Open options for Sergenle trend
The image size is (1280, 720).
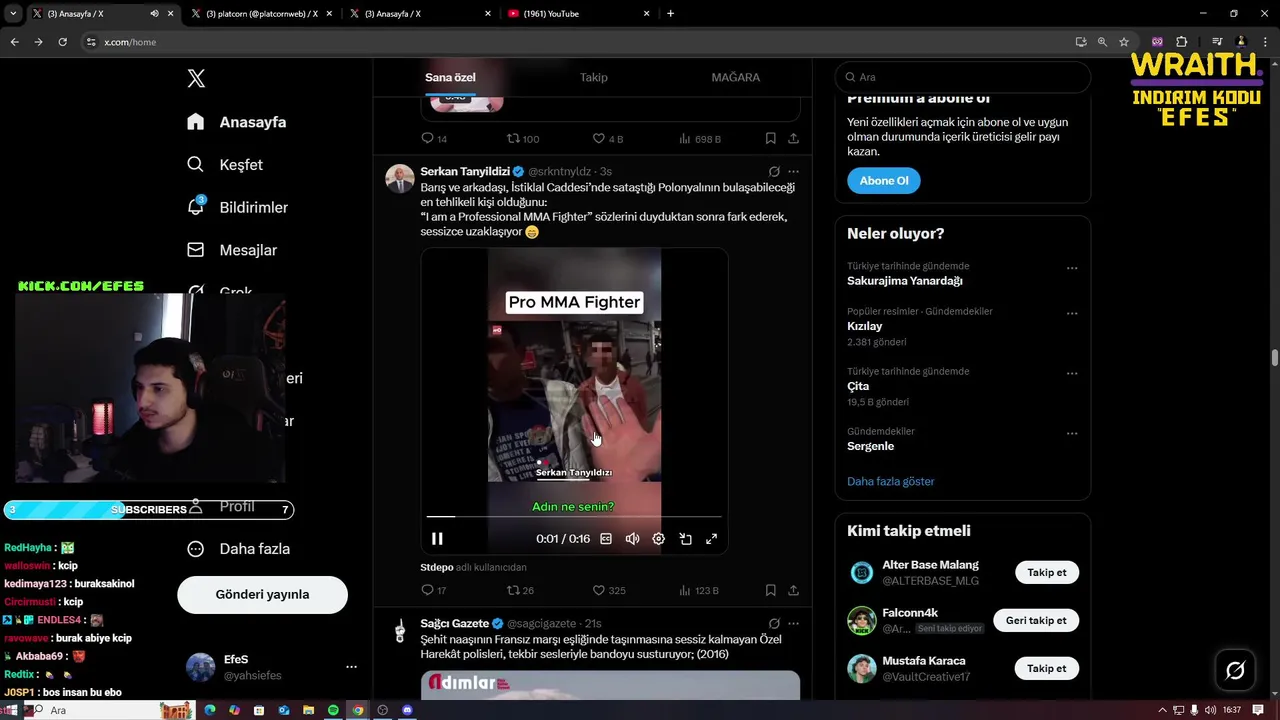(x=1072, y=433)
